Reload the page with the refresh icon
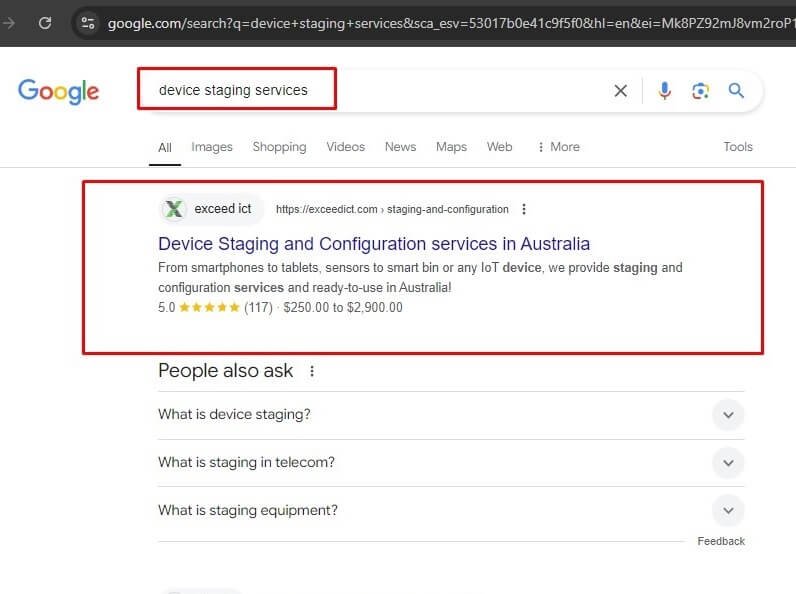Image resolution: width=796 pixels, height=594 pixels. pos(45,23)
